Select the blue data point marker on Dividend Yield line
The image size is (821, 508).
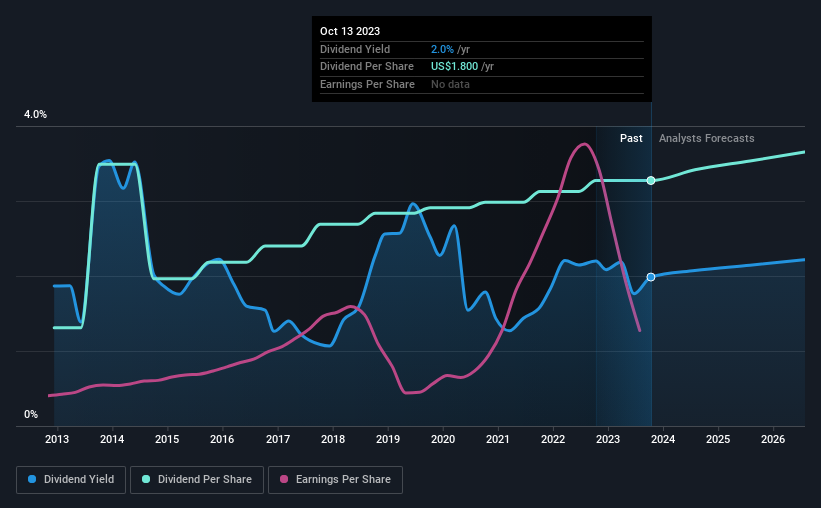coord(651,277)
